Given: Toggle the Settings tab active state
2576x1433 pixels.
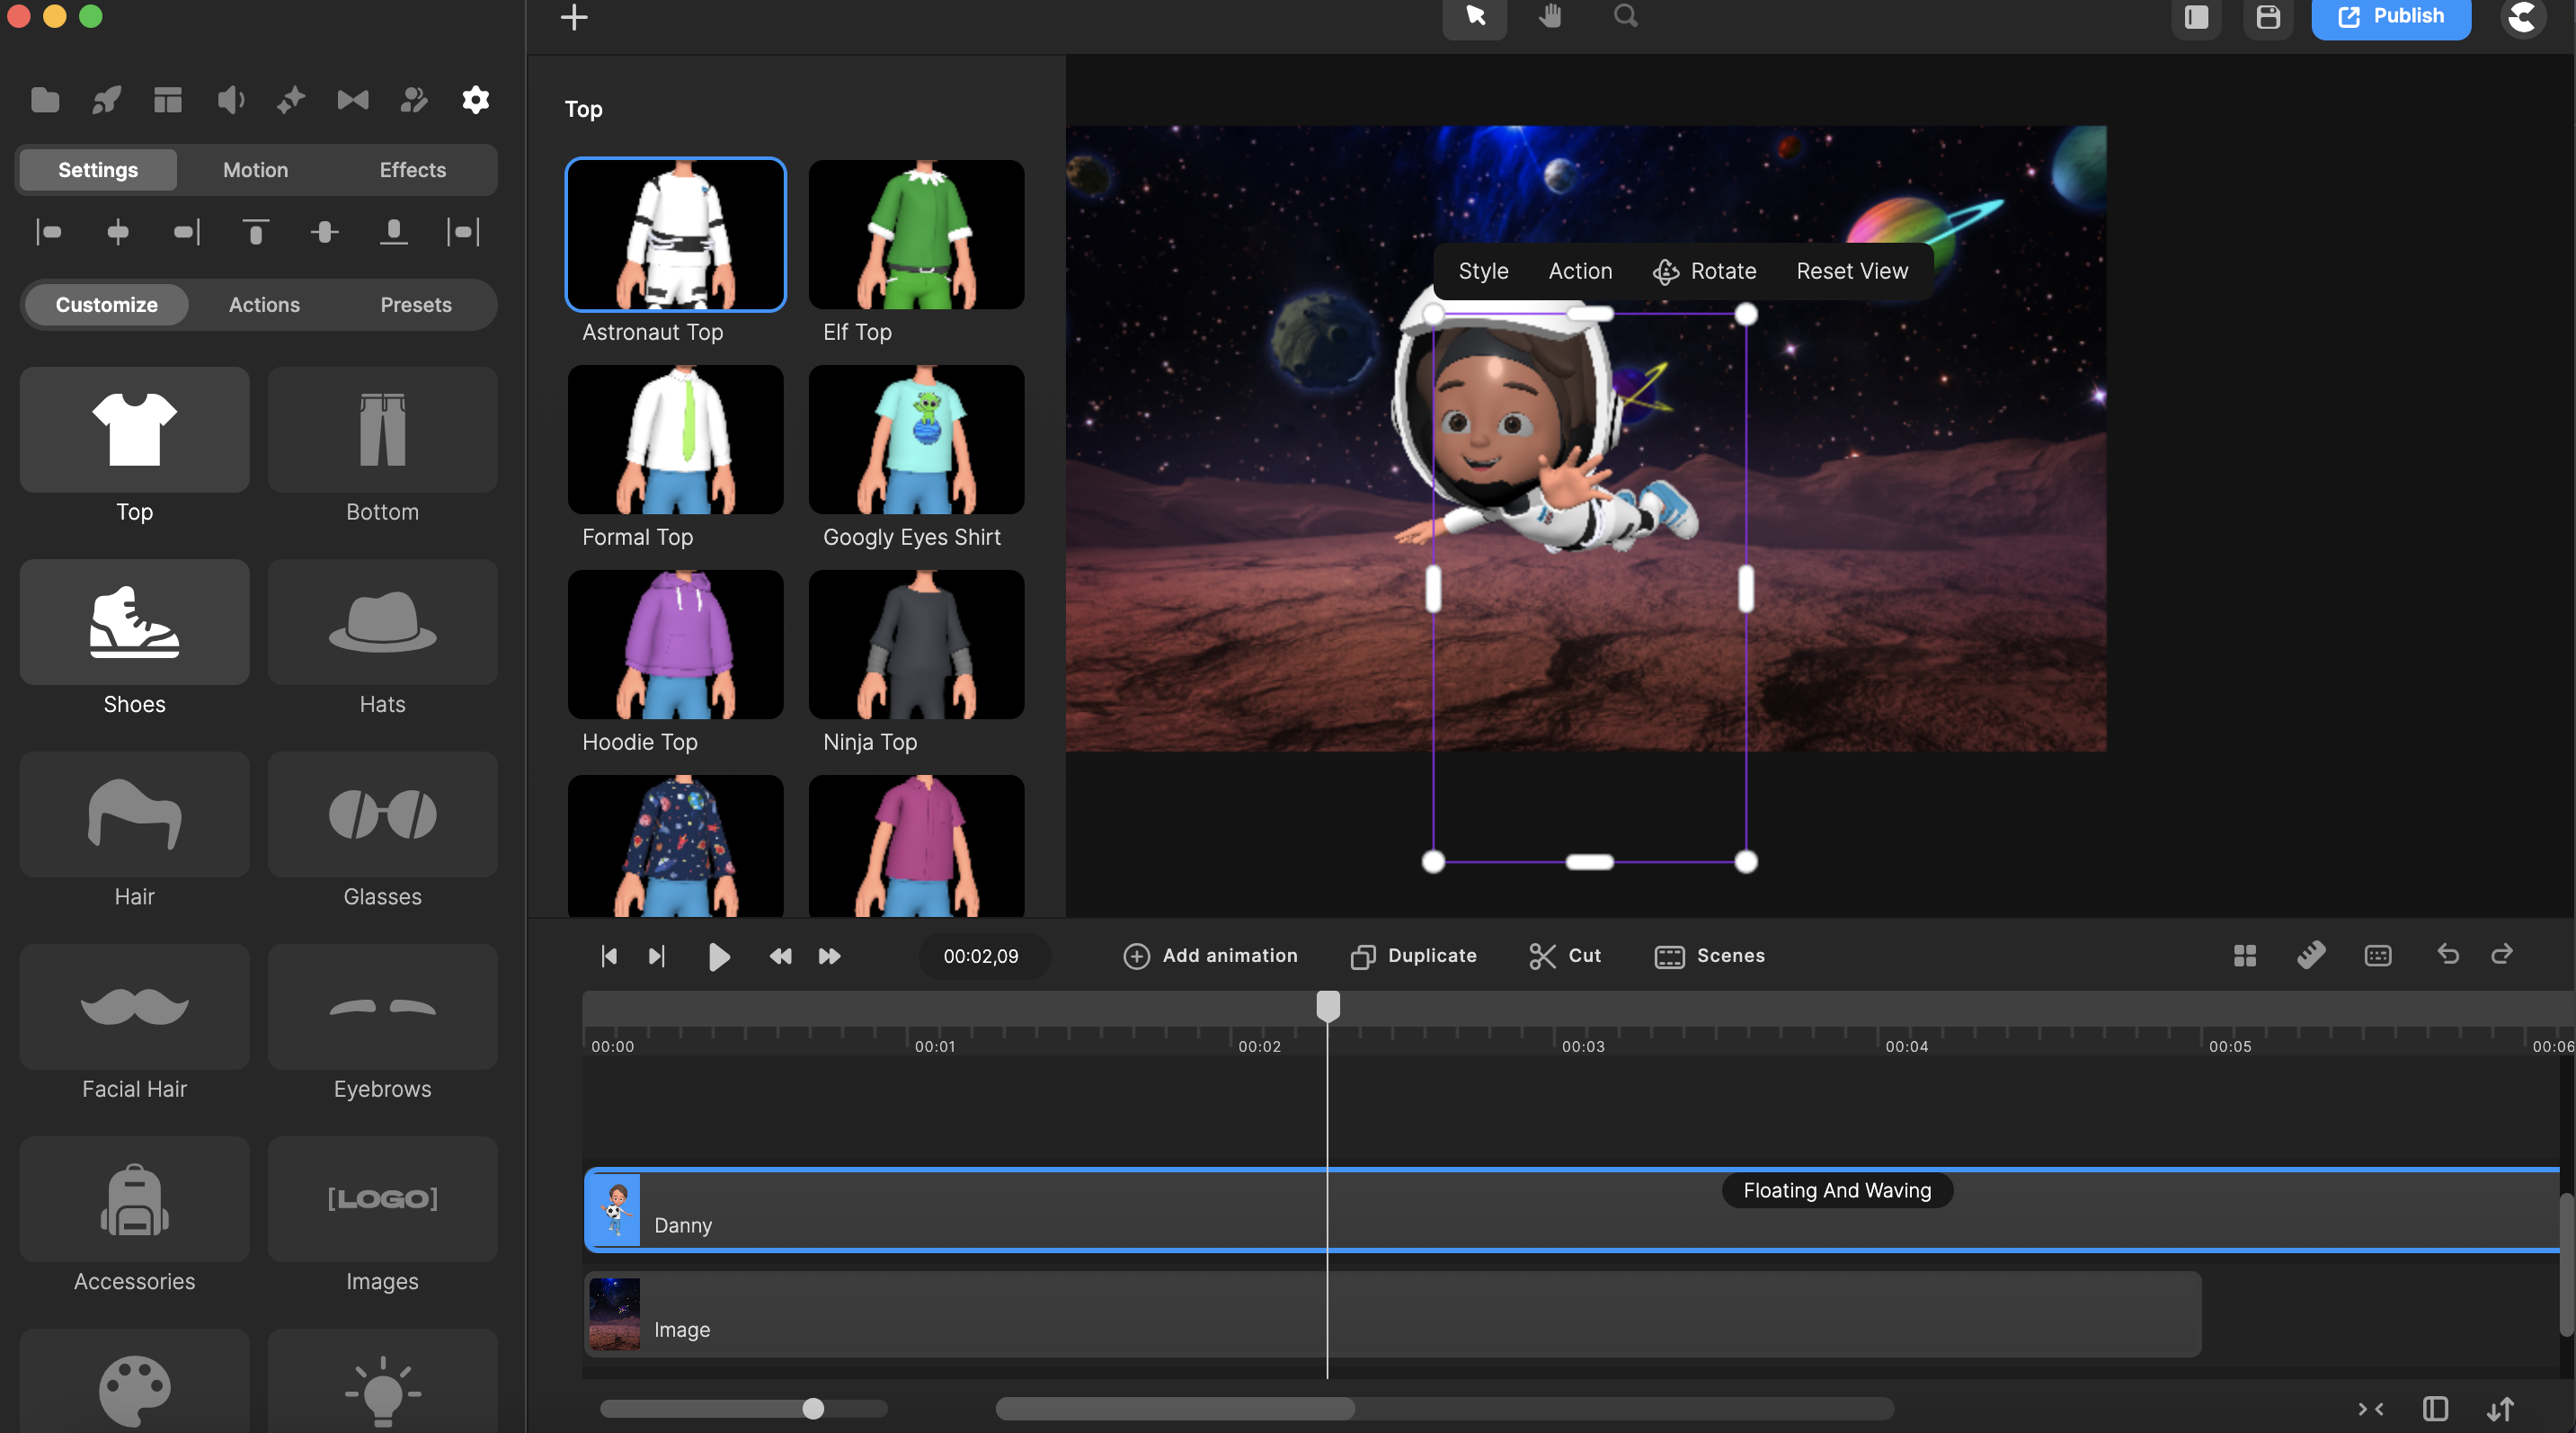Looking at the screenshot, I should point(97,169).
